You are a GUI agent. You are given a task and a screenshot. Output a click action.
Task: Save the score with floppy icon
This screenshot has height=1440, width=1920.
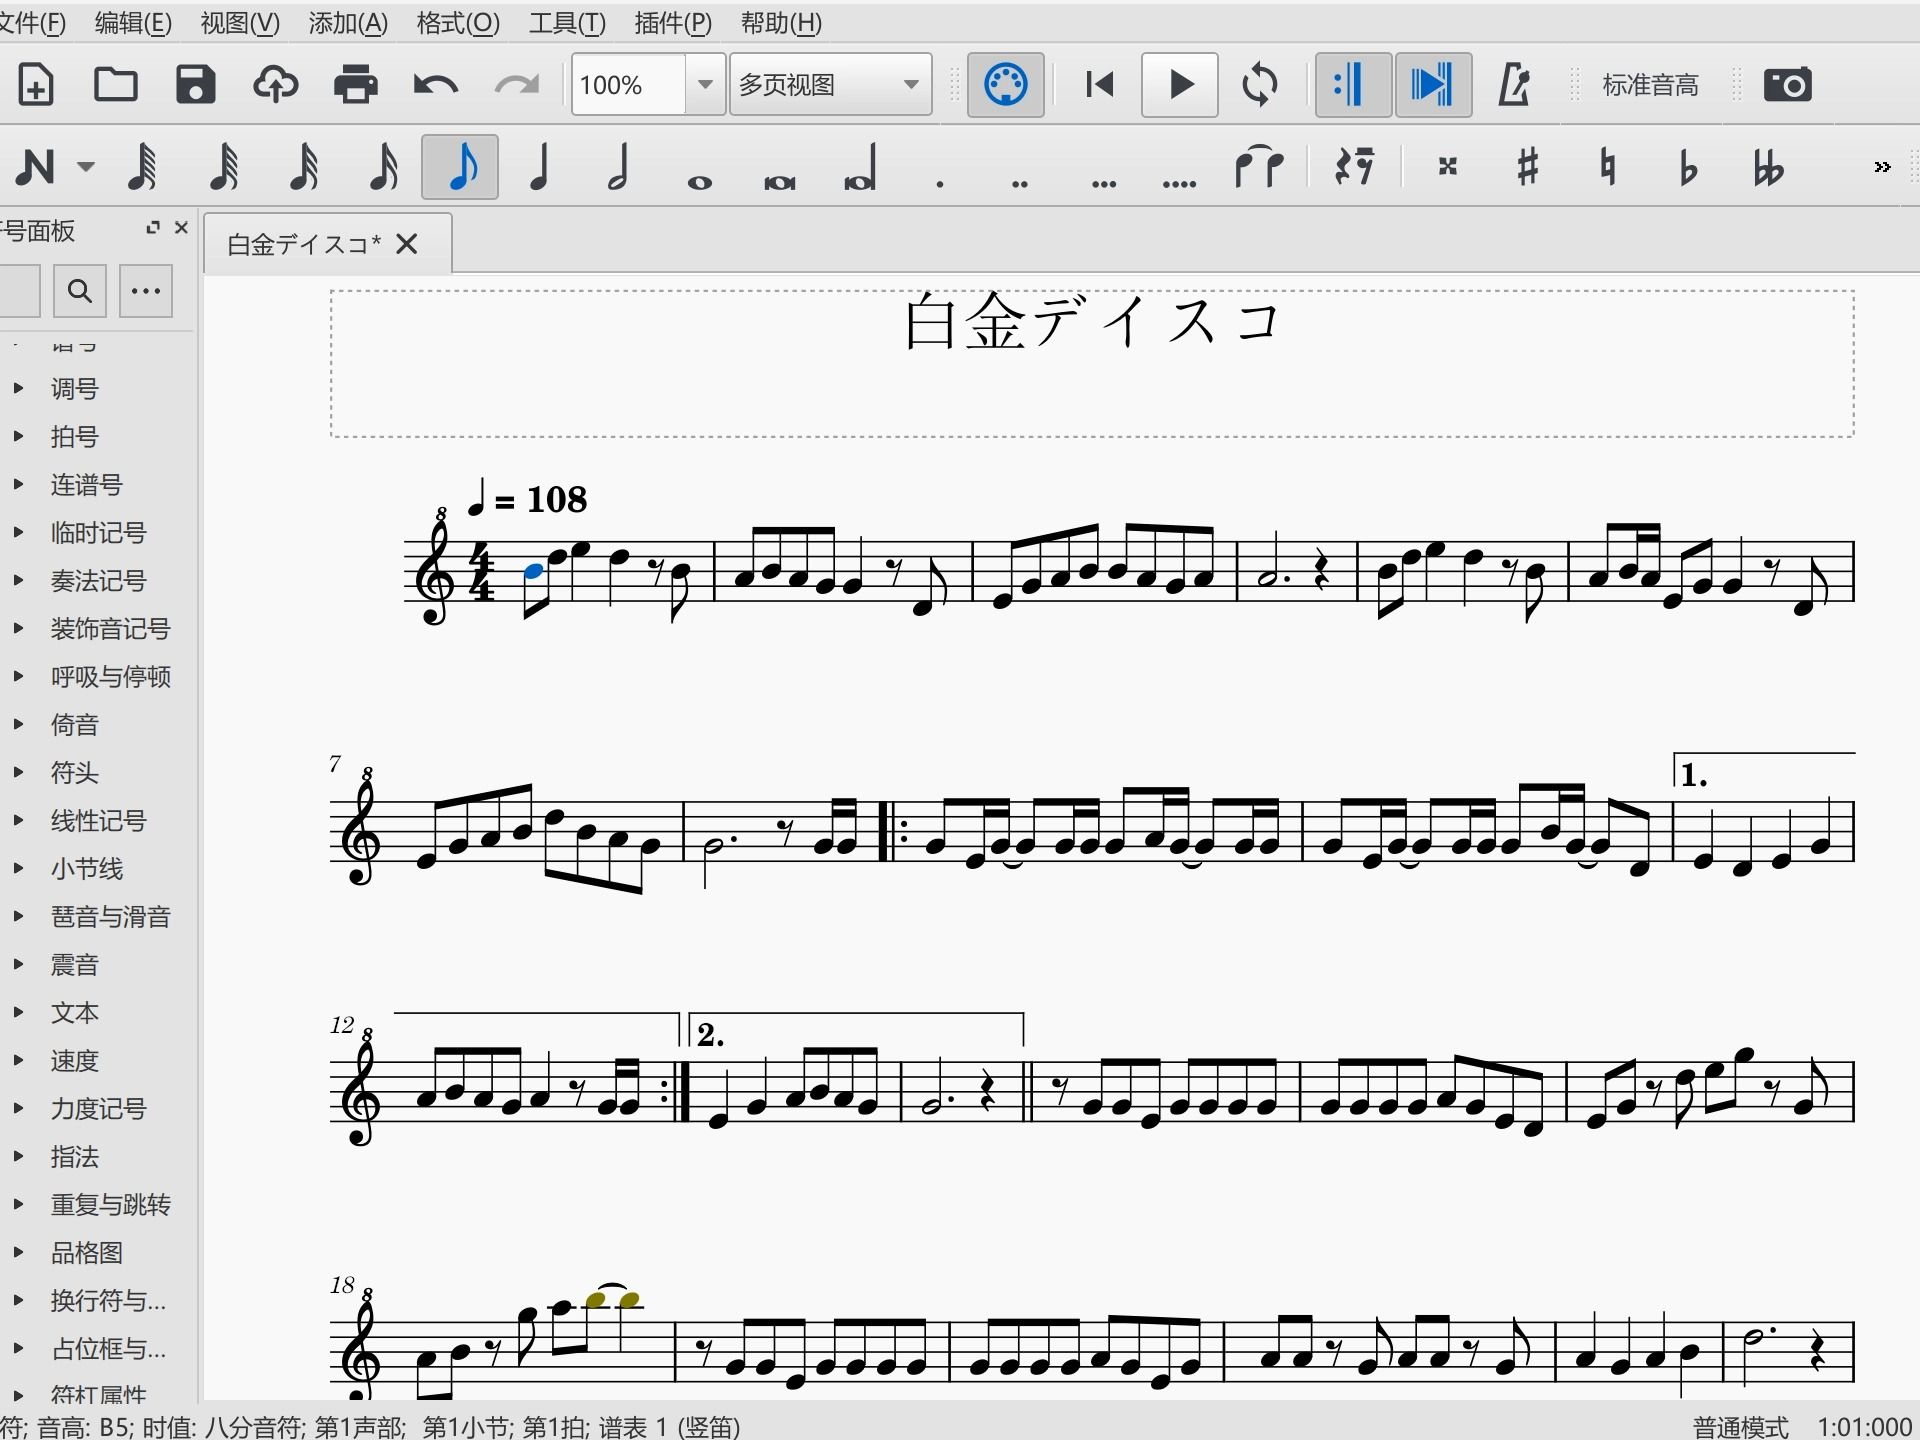[196, 85]
